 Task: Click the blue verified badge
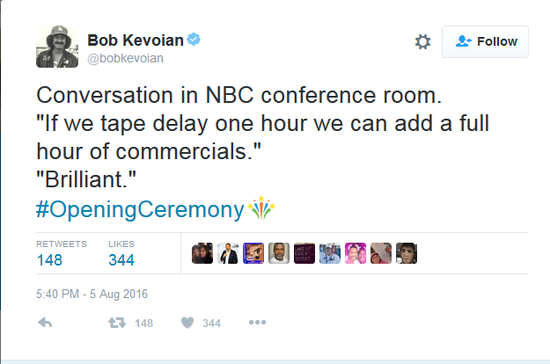tap(194, 39)
